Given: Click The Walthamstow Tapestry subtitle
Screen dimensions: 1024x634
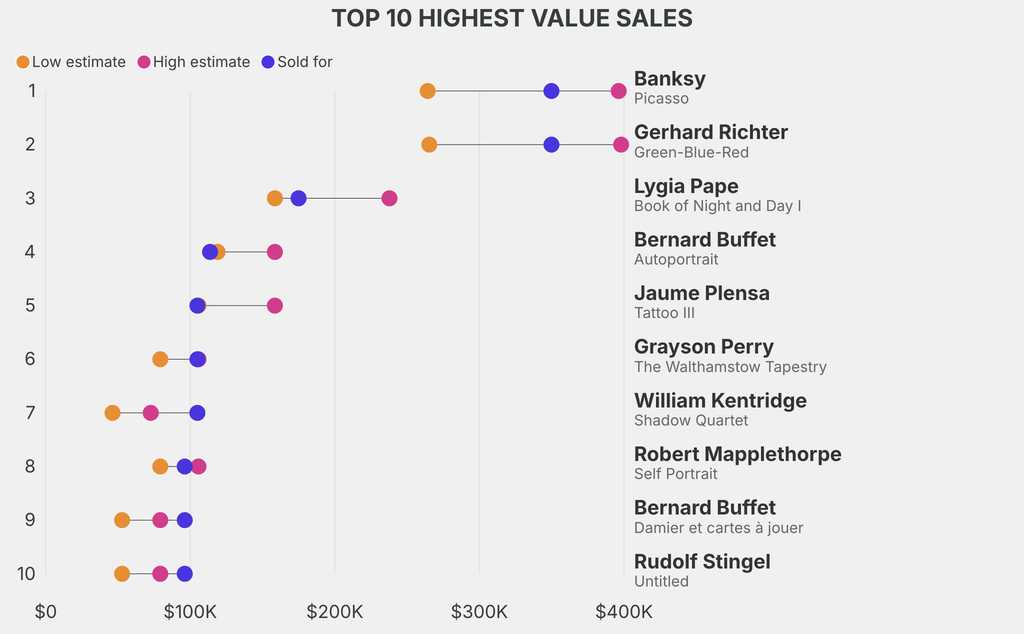Looking at the screenshot, I should point(730,367).
